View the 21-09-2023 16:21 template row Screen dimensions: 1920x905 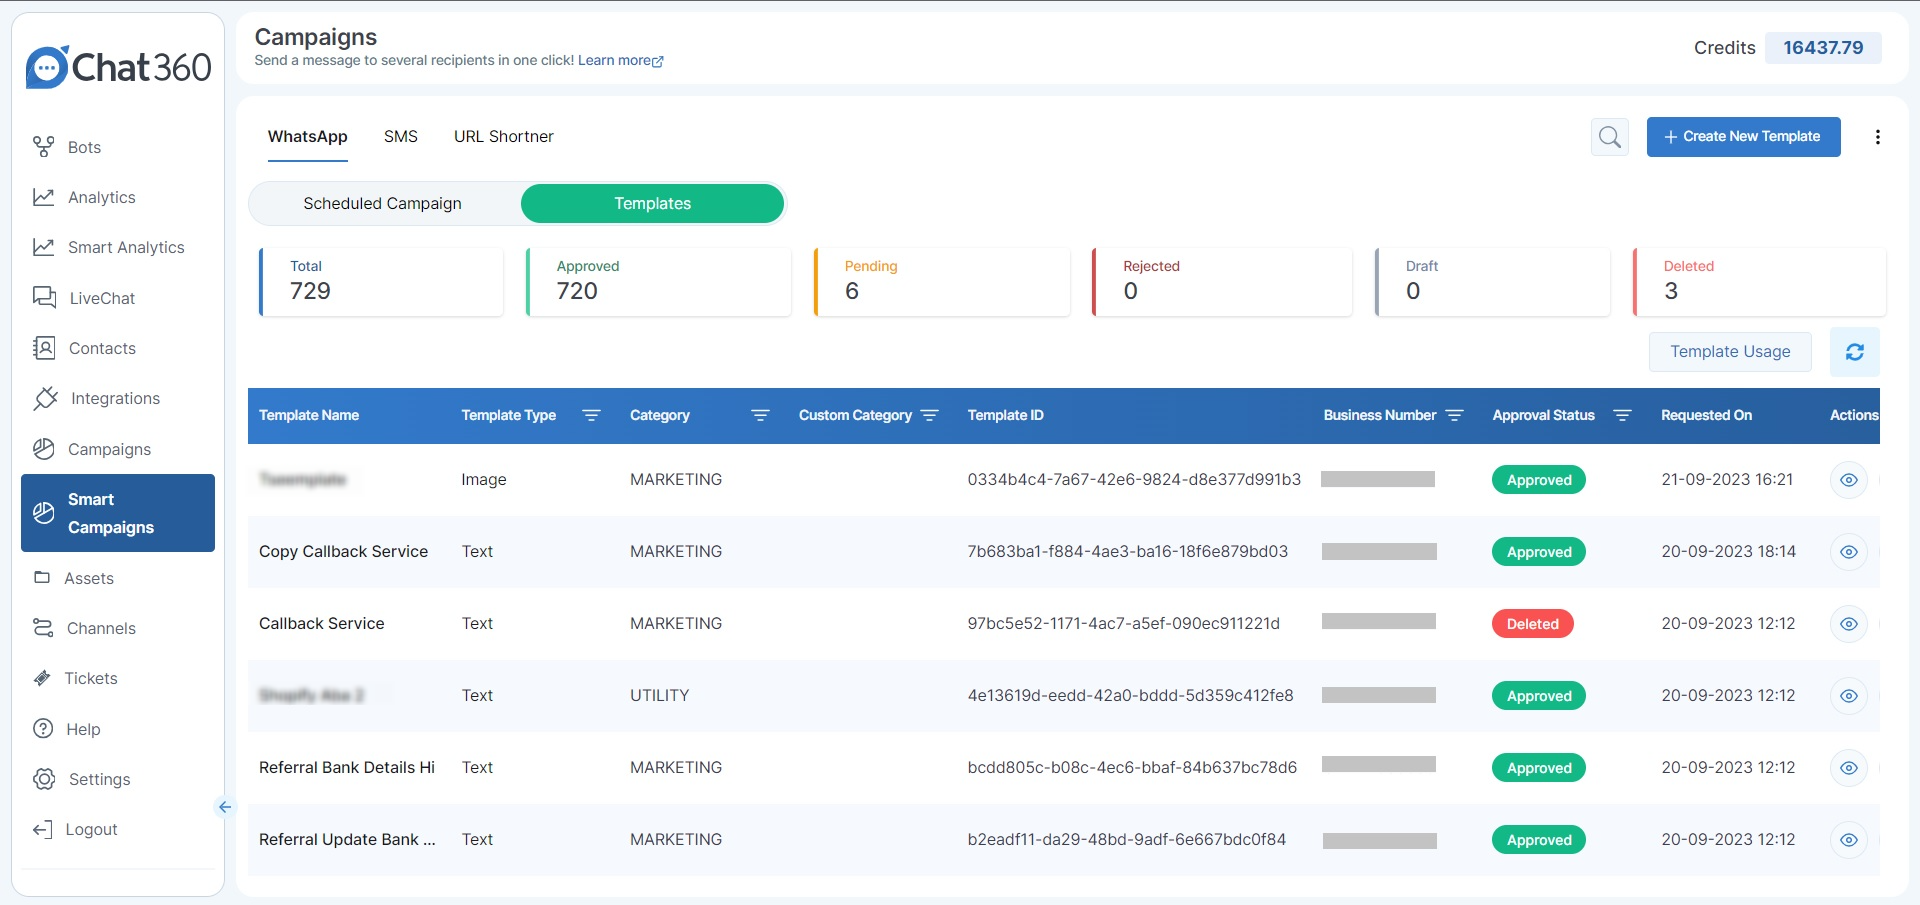tap(1849, 480)
